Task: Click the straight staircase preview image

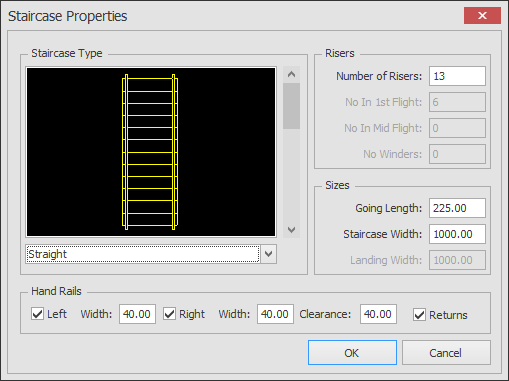Action: 151,152
